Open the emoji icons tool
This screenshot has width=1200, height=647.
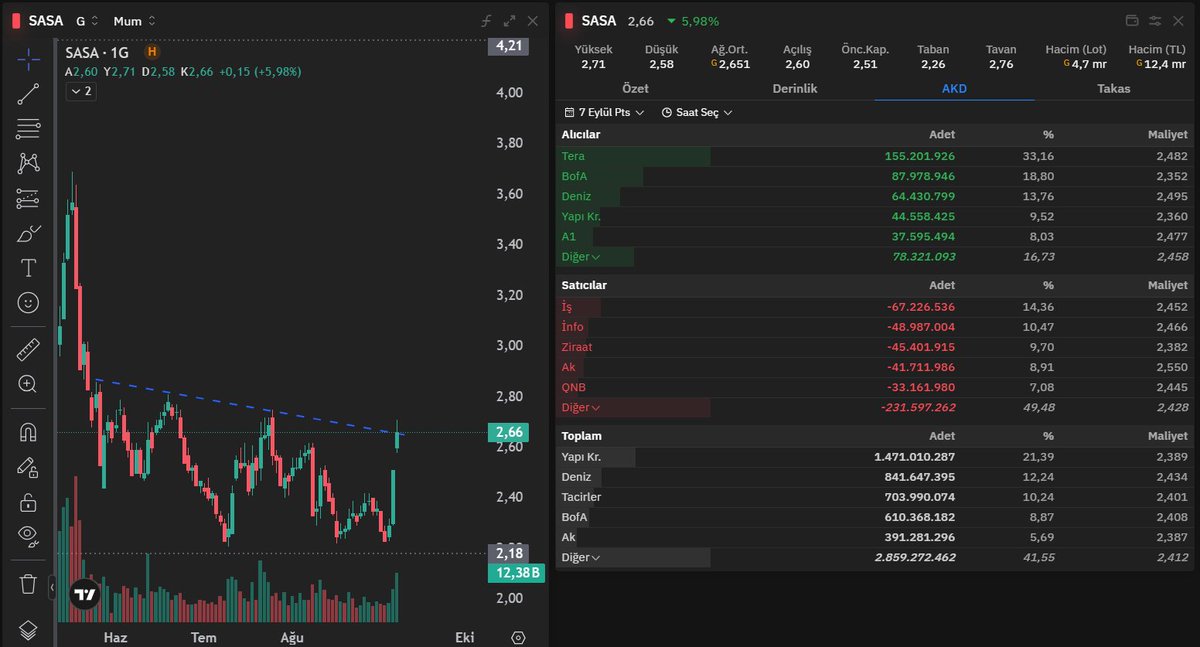point(28,302)
